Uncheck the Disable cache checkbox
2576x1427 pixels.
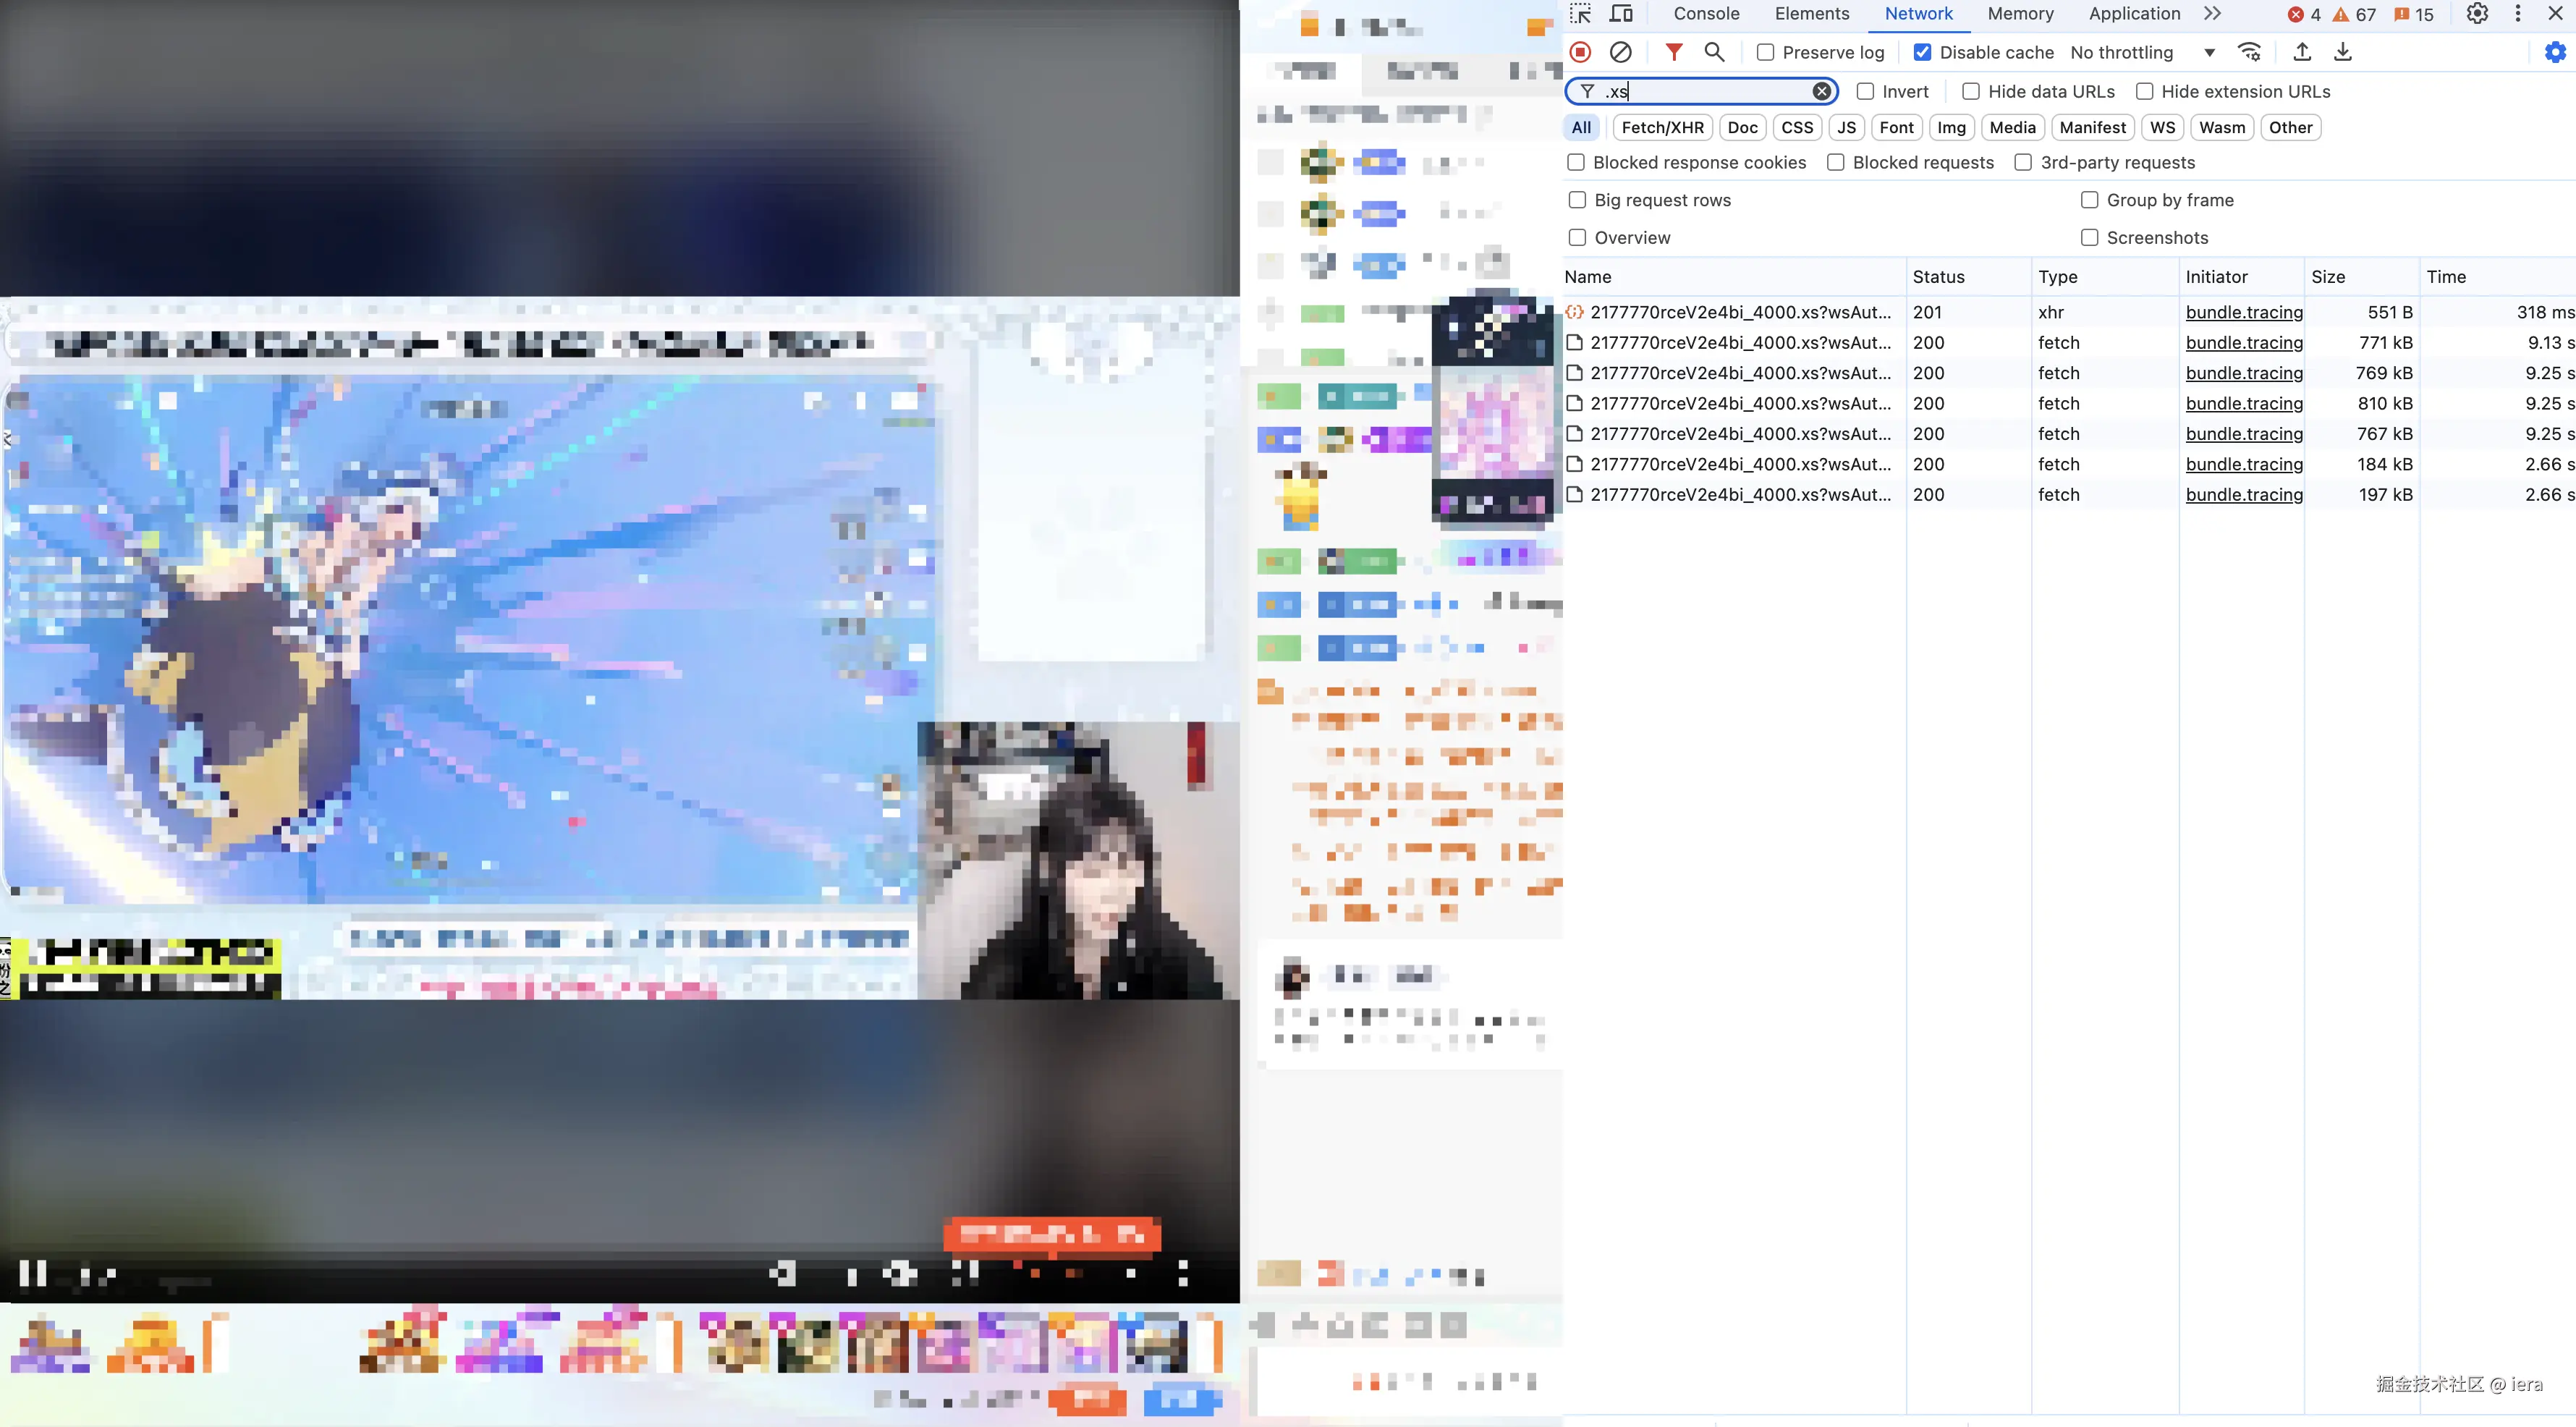(1922, 52)
